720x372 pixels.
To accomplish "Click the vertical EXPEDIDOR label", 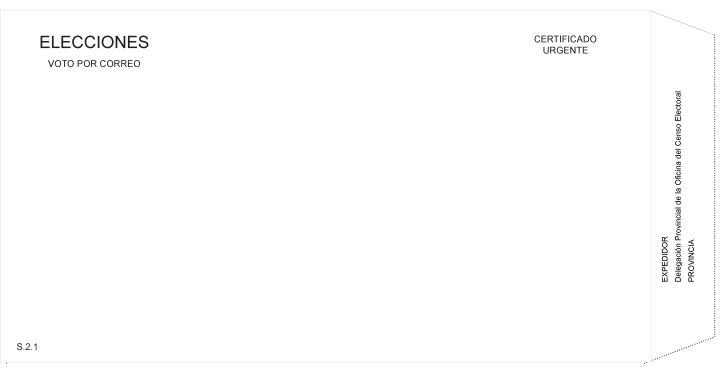I will coord(665,259).
